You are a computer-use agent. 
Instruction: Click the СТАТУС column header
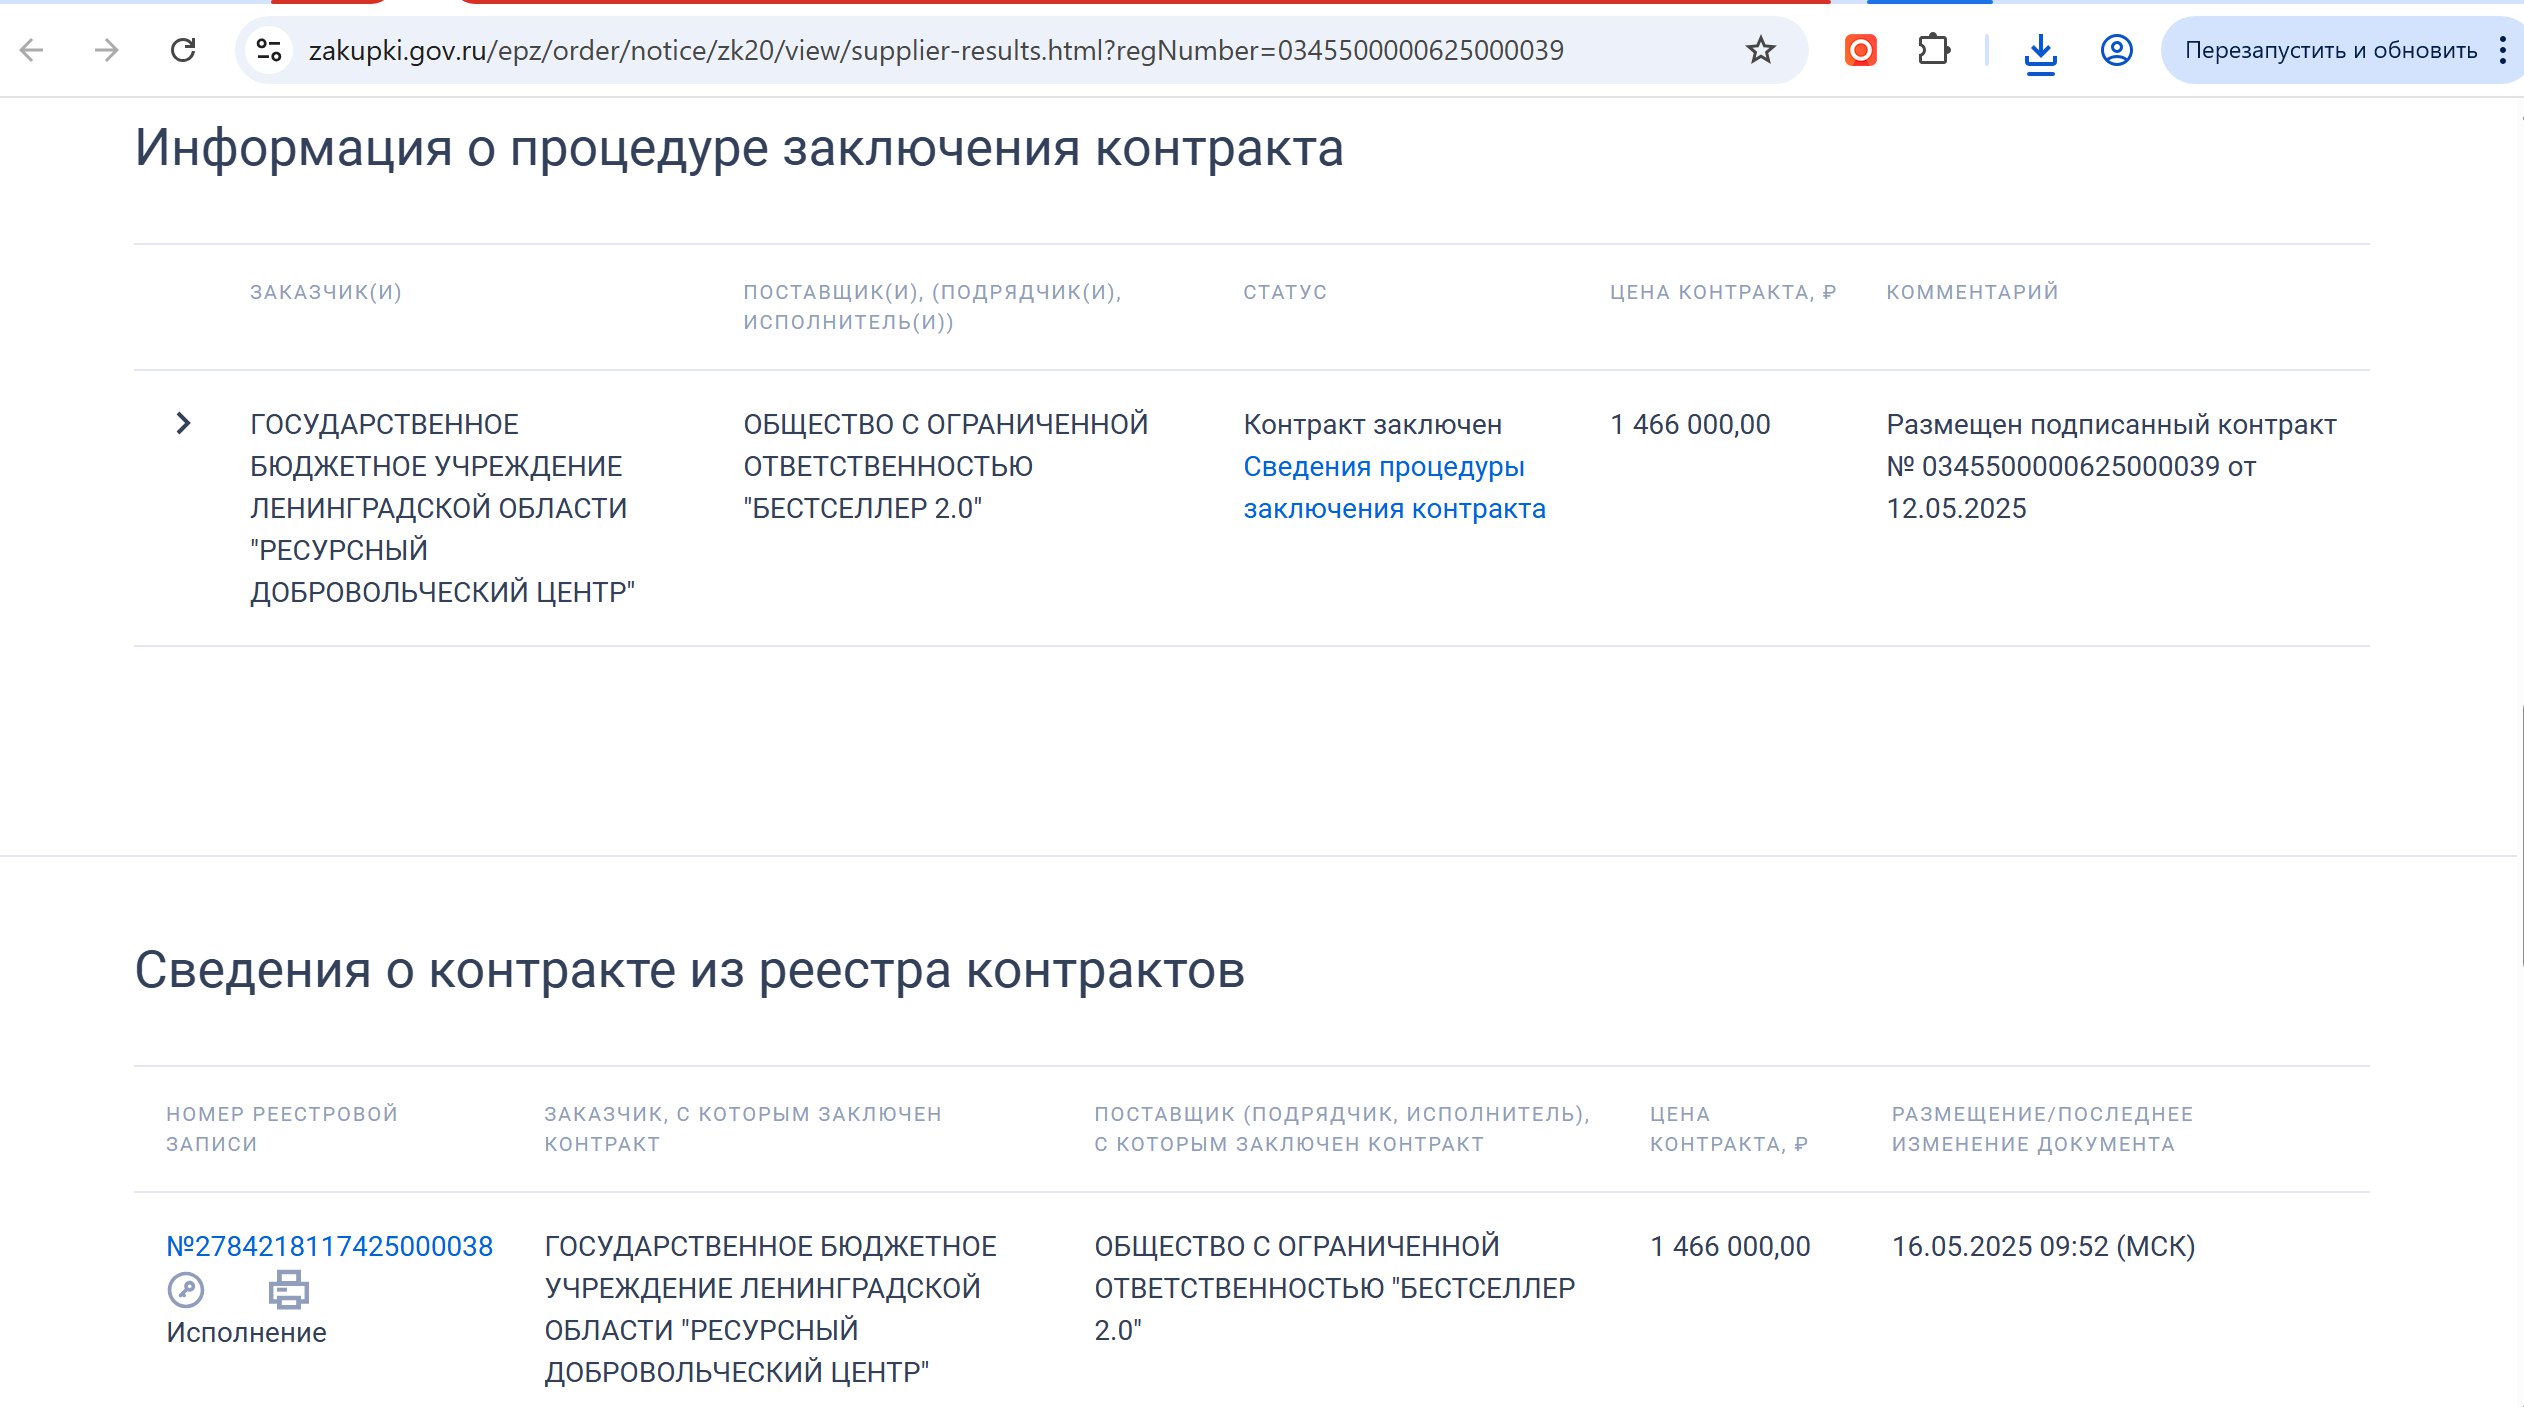point(1285,292)
